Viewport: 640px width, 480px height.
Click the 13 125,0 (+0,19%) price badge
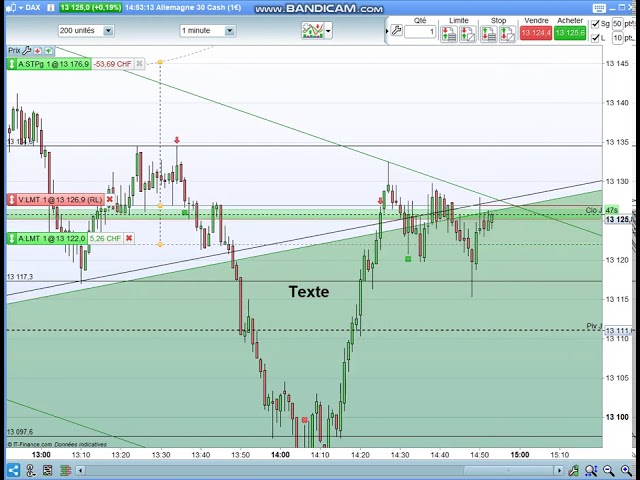pos(91,7)
